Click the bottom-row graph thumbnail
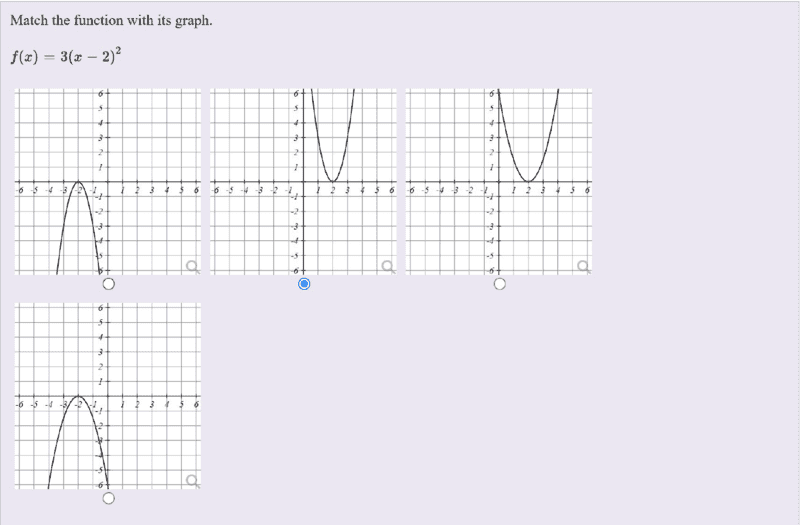Viewport: 800px width, 525px height. [x=108, y=396]
